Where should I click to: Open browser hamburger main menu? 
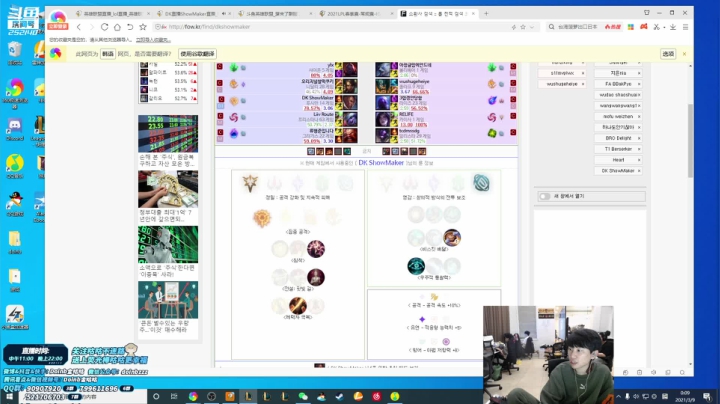[x=685, y=27]
